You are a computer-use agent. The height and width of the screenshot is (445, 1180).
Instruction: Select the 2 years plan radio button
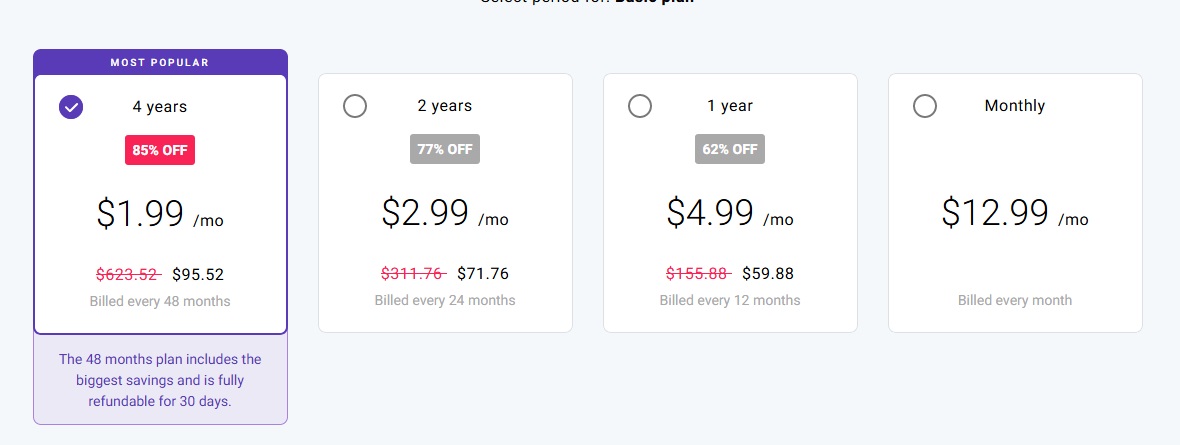(x=354, y=106)
